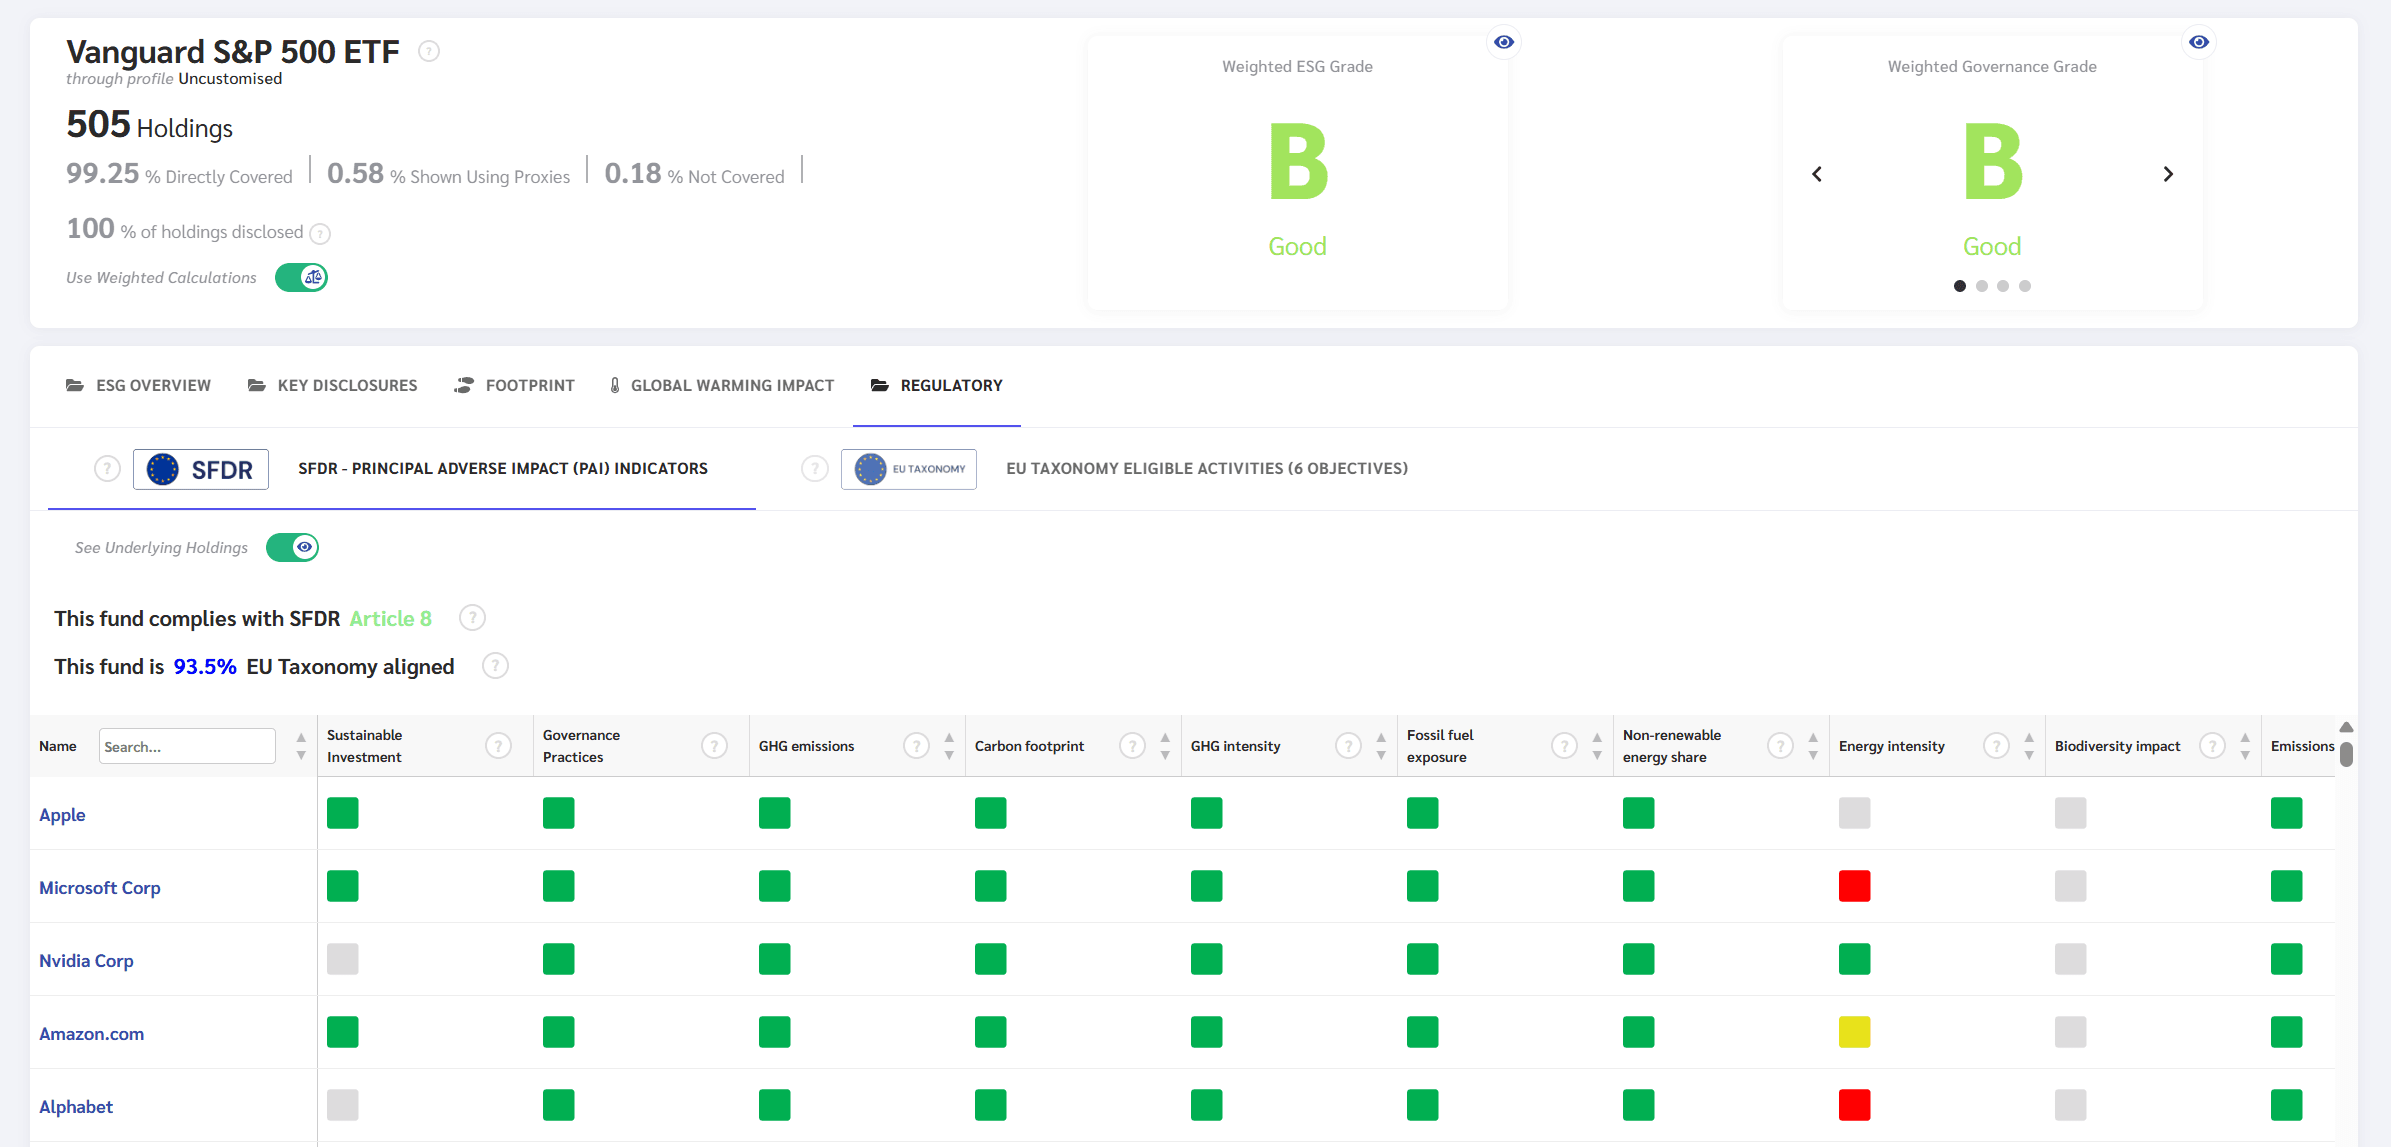This screenshot has width=2391, height=1147.
Task: Click the Uncustomised profile label
Action: tap(230, 79)
